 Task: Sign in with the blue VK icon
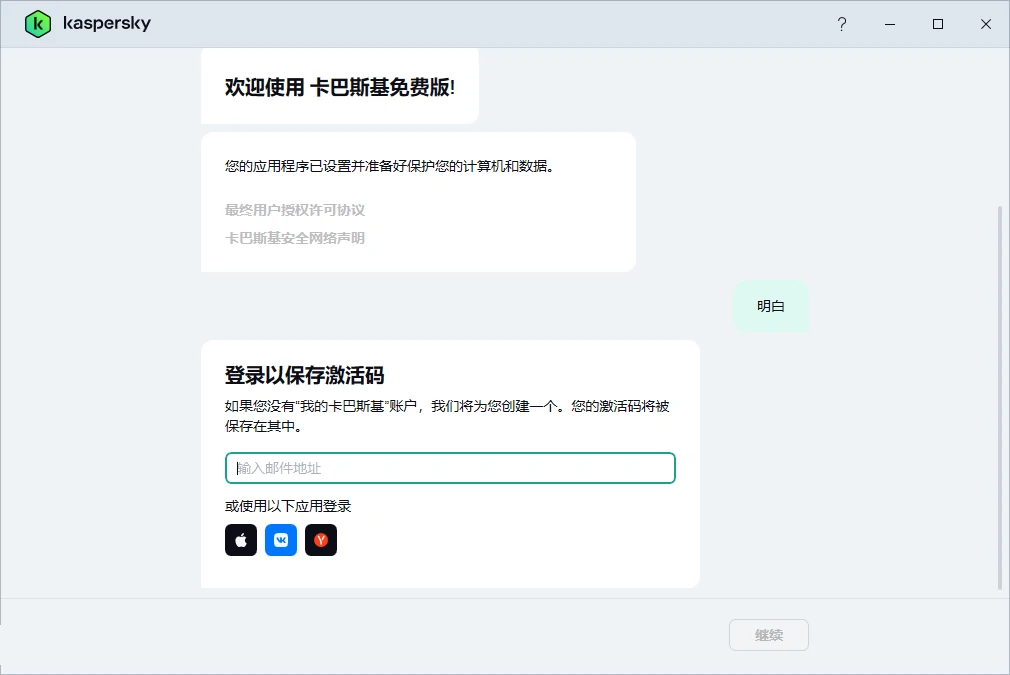(x=281, y=540)
